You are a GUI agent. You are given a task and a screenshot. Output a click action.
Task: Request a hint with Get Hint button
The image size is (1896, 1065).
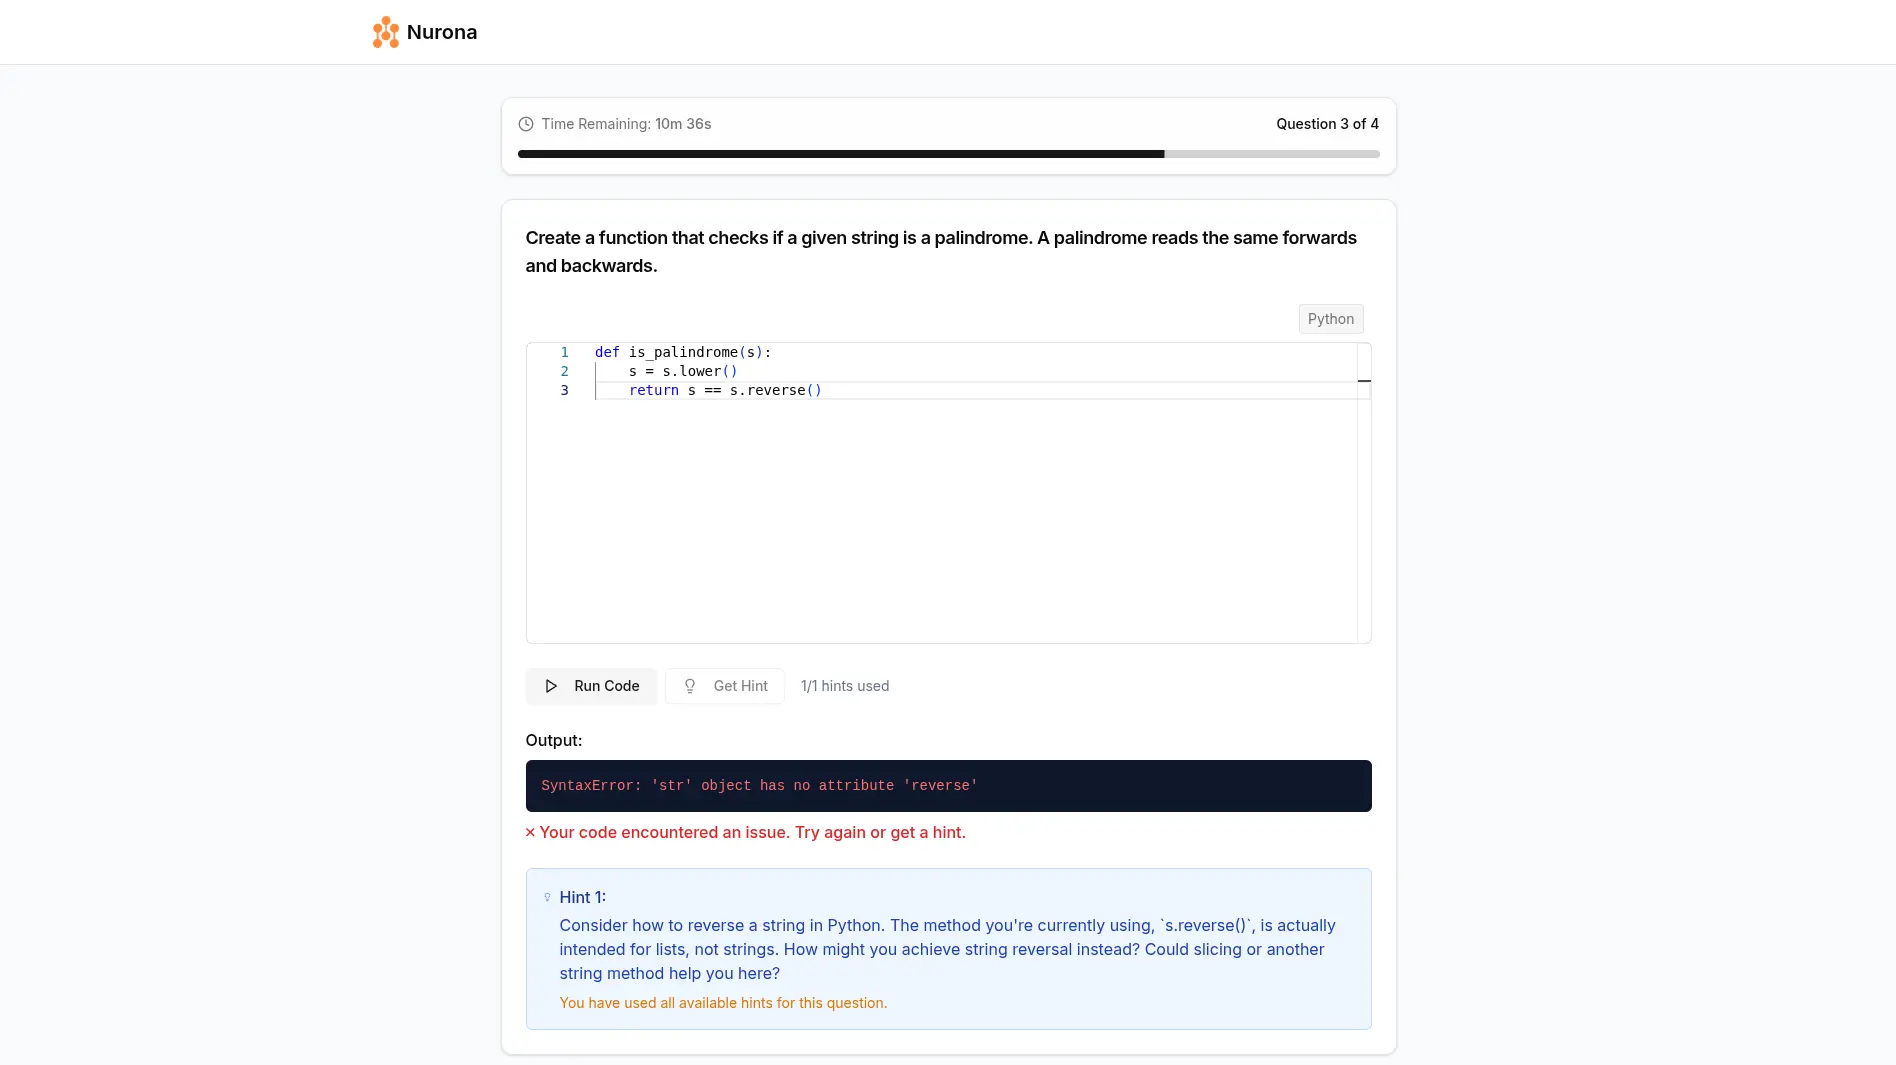(x=725, y=686)
